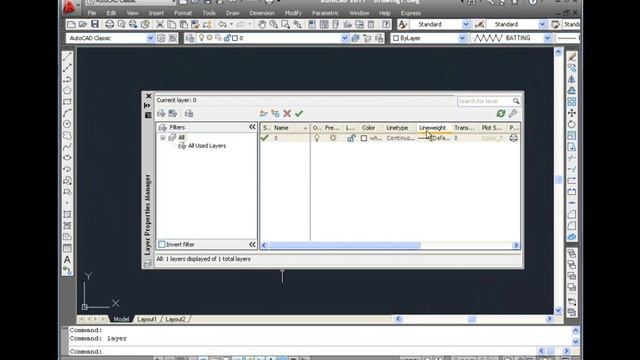Select All Used Layers filter
The height and width of the screenshot is (360, 640).
click(x=207, y=146)
